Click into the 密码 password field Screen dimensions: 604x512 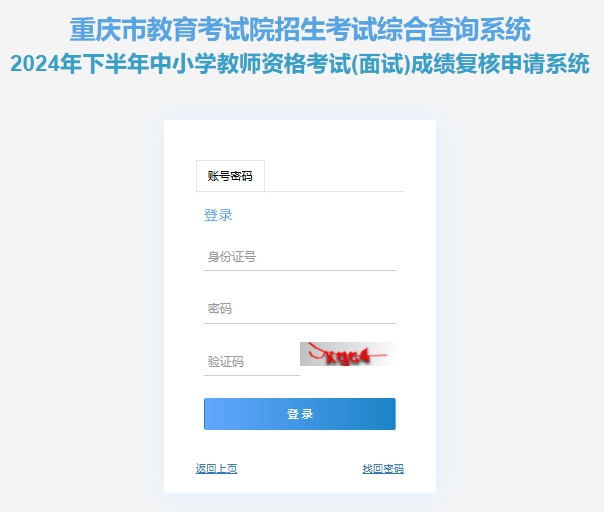pos(300,309)
